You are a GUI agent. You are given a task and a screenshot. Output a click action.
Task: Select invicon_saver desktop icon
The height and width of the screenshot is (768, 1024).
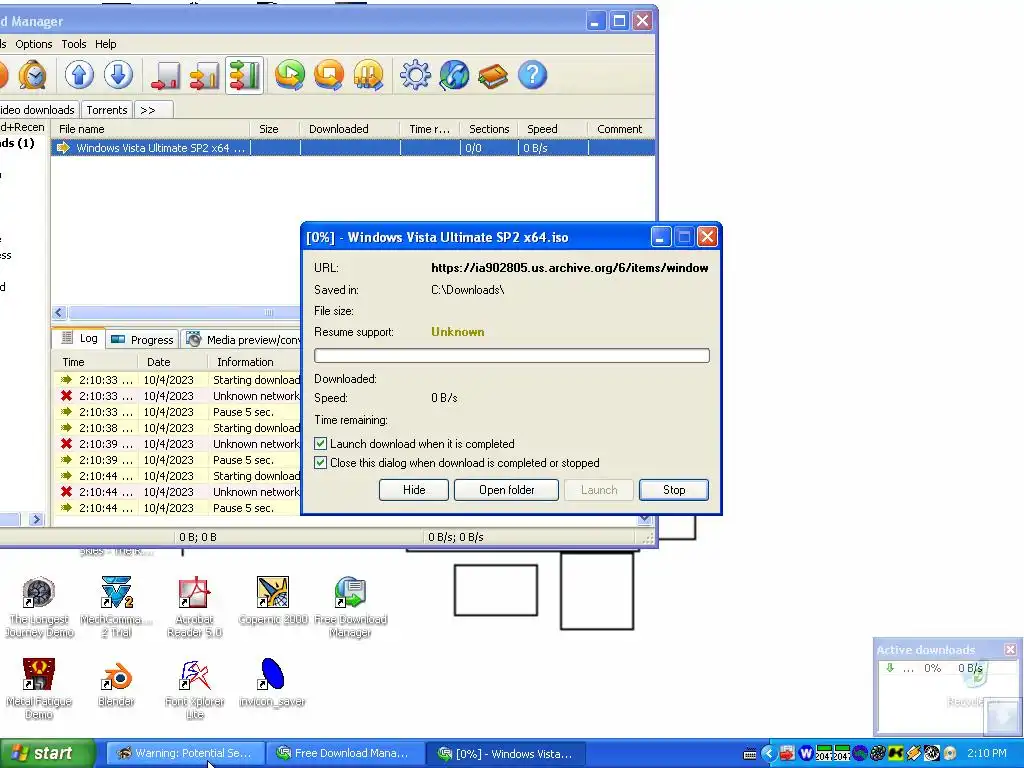click(272, 683)
